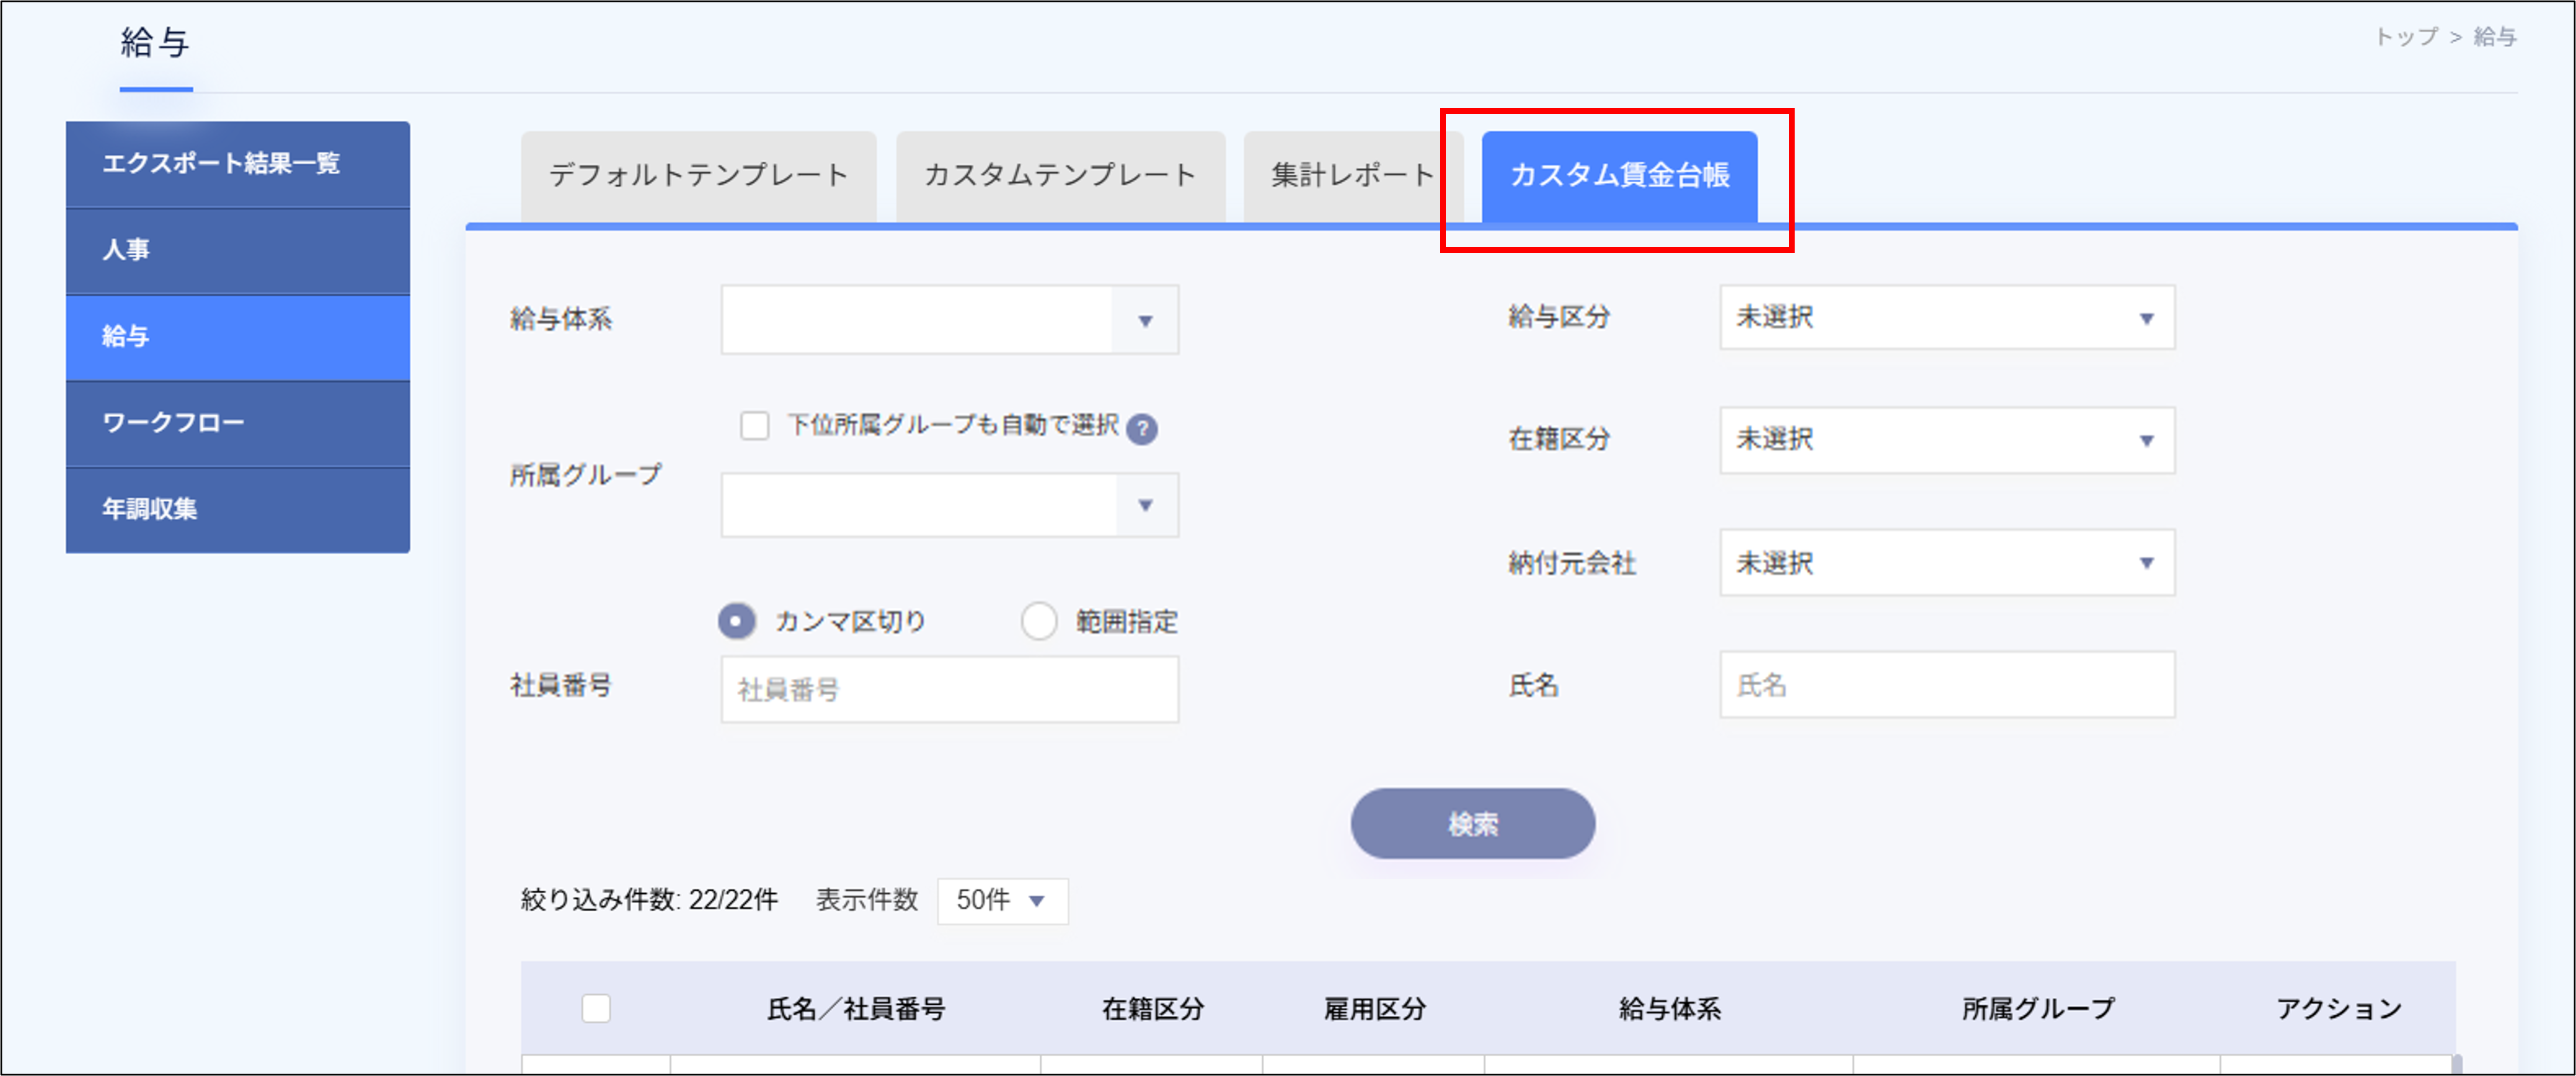This screenshot has height=1076, width=2576.
Task: Open the help tooltip next to 下位所属グループも自動で選択
Action: (x=1143, y=428)
